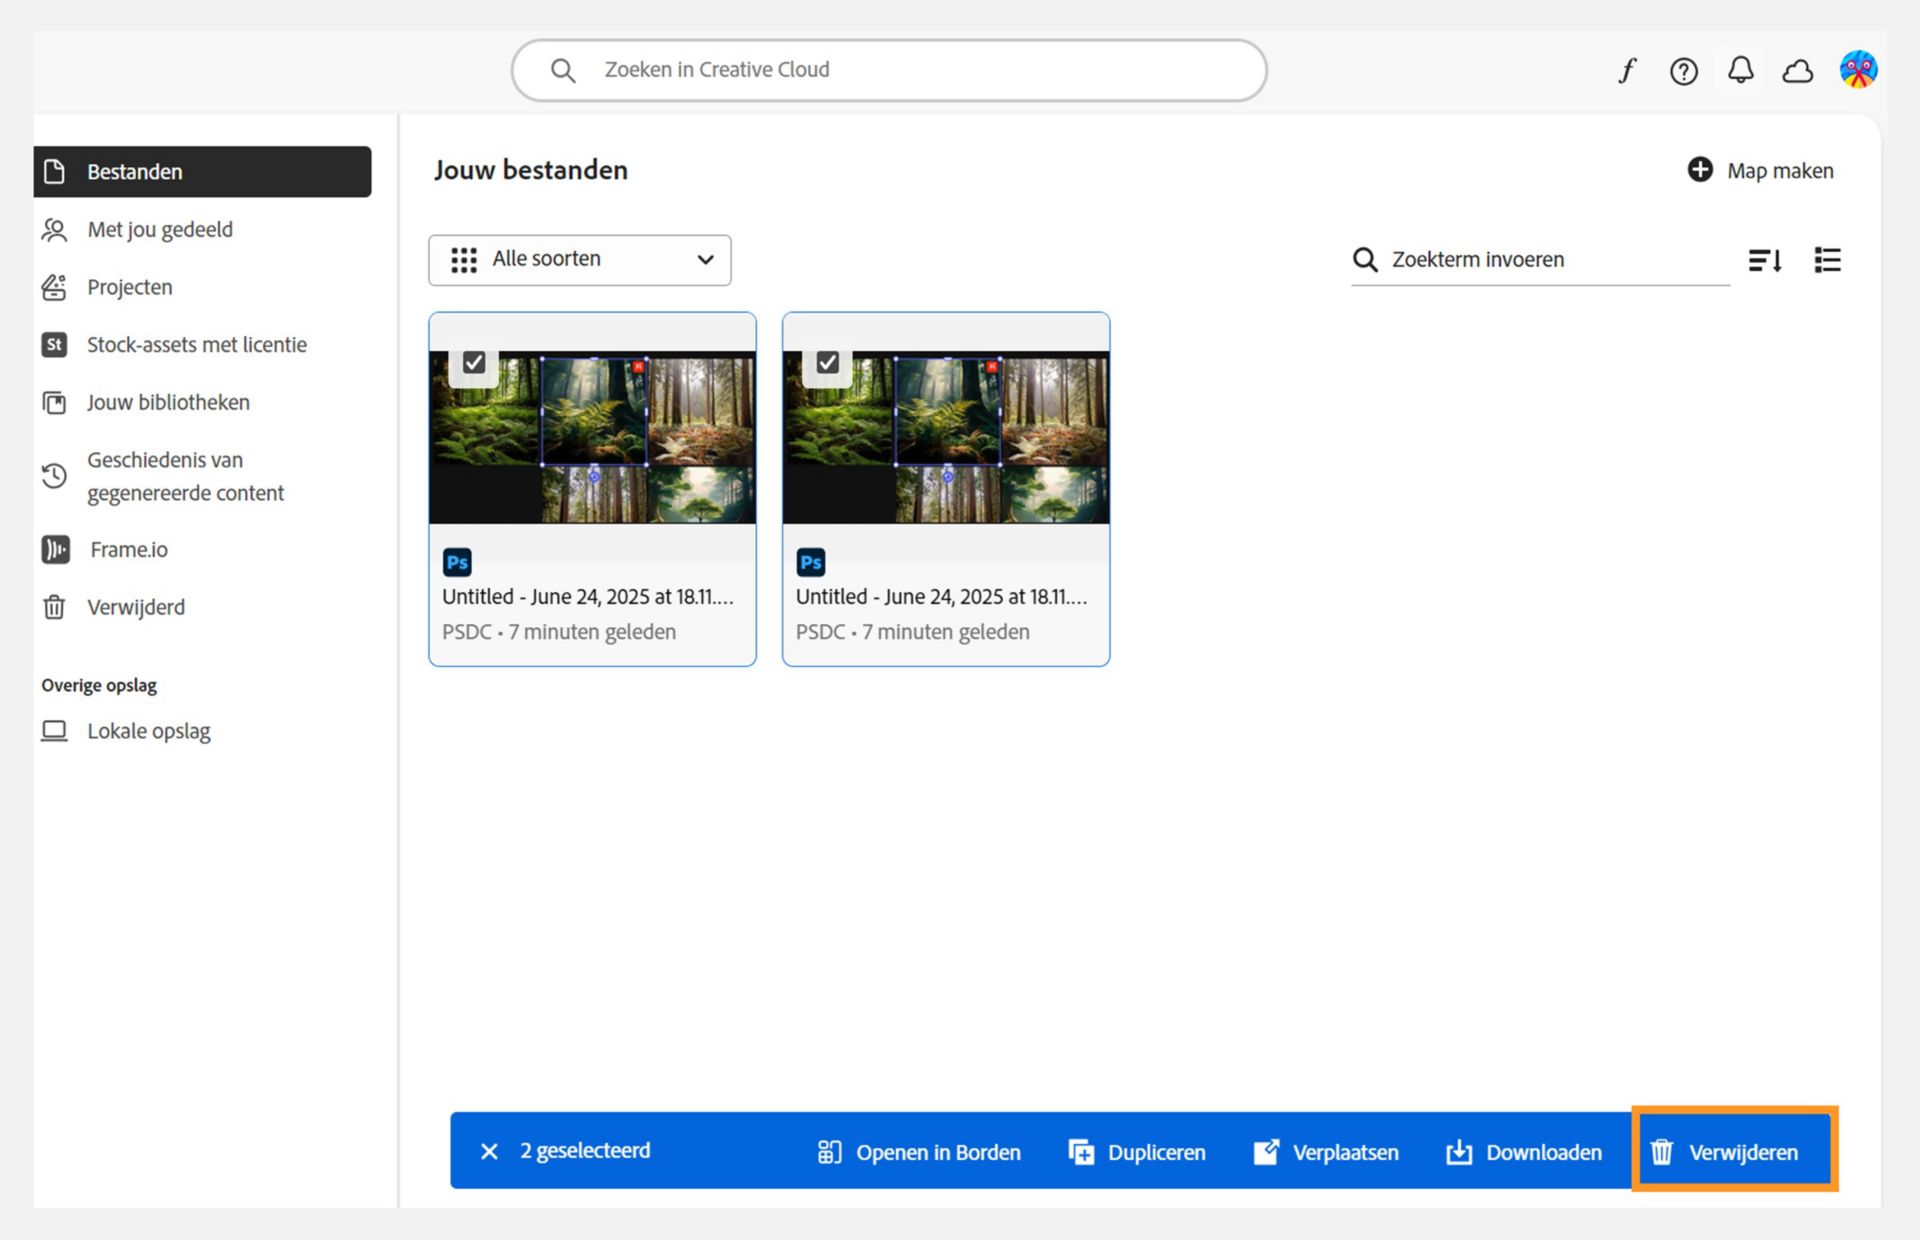Click the Verplaatsen button
The image size is (1920, 1240).
pos(1326,1152)
